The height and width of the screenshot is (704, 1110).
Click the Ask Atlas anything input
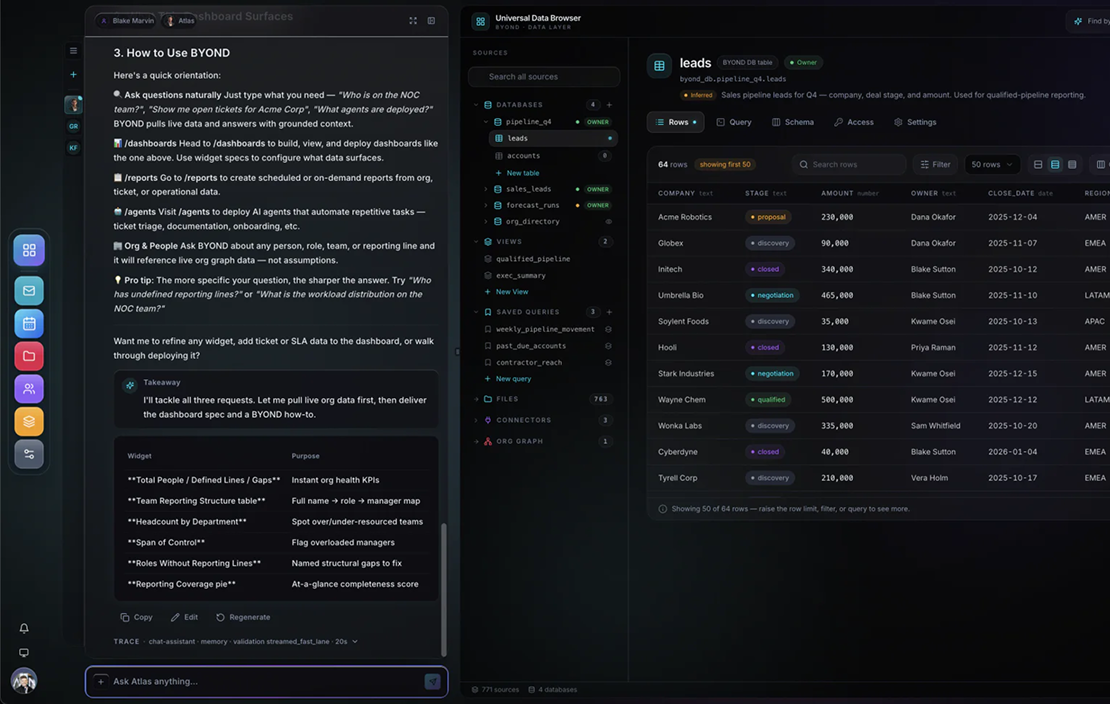pos(265,681)
